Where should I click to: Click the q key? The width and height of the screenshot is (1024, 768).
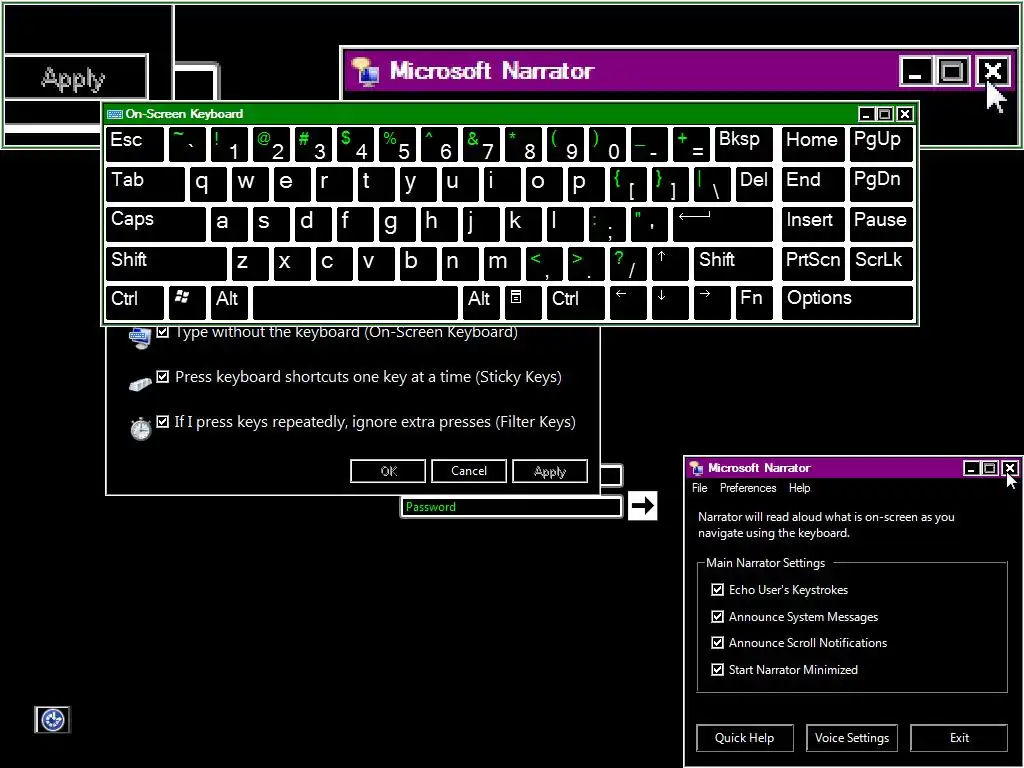(x=208, y=184)
